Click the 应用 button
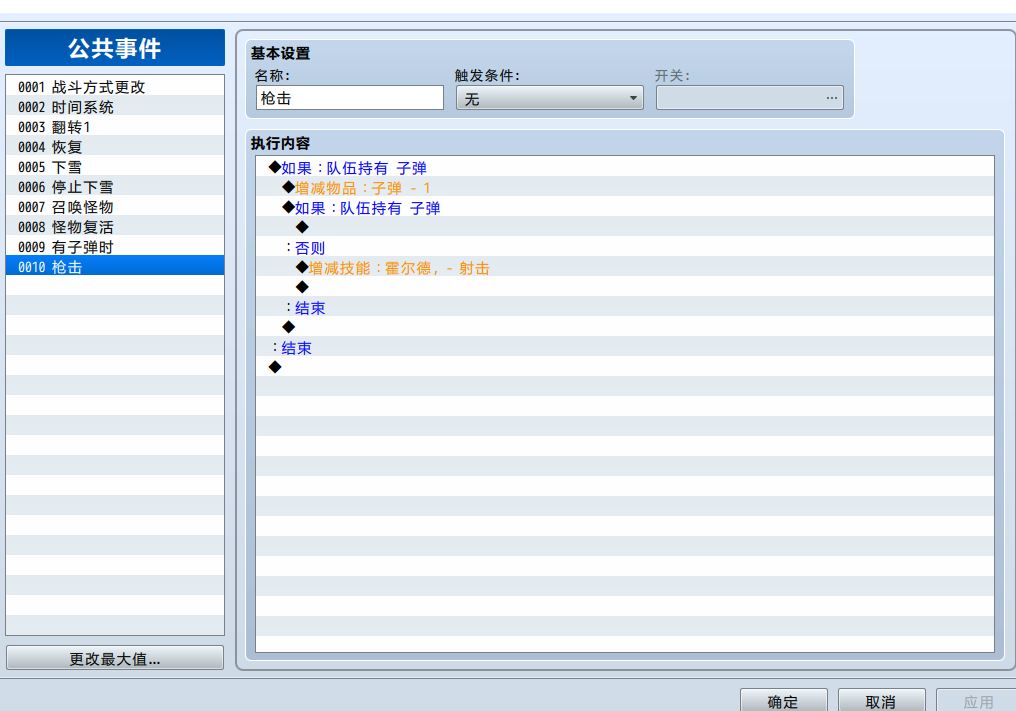Screen dimensions: 1016x711 (x=978, y=701)
